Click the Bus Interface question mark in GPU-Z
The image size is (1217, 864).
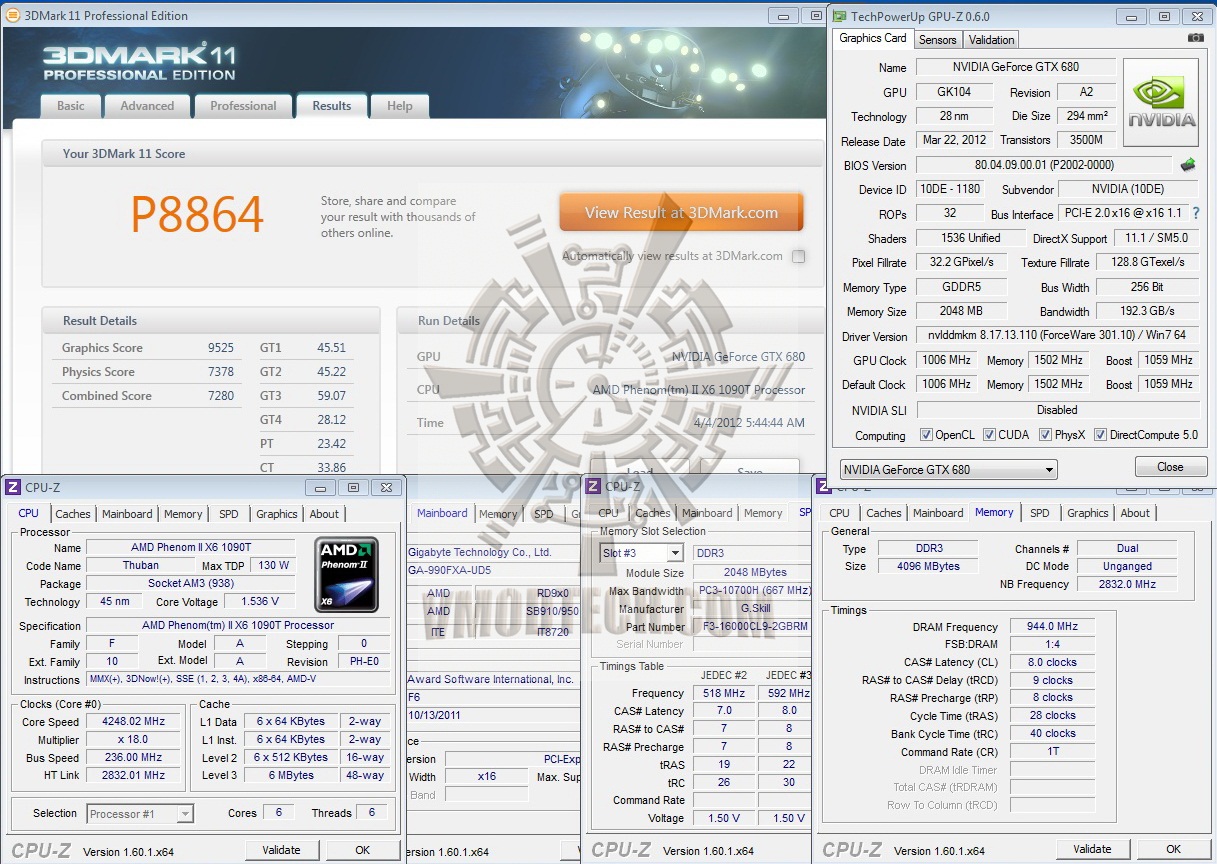click(x=1196, y=214)
